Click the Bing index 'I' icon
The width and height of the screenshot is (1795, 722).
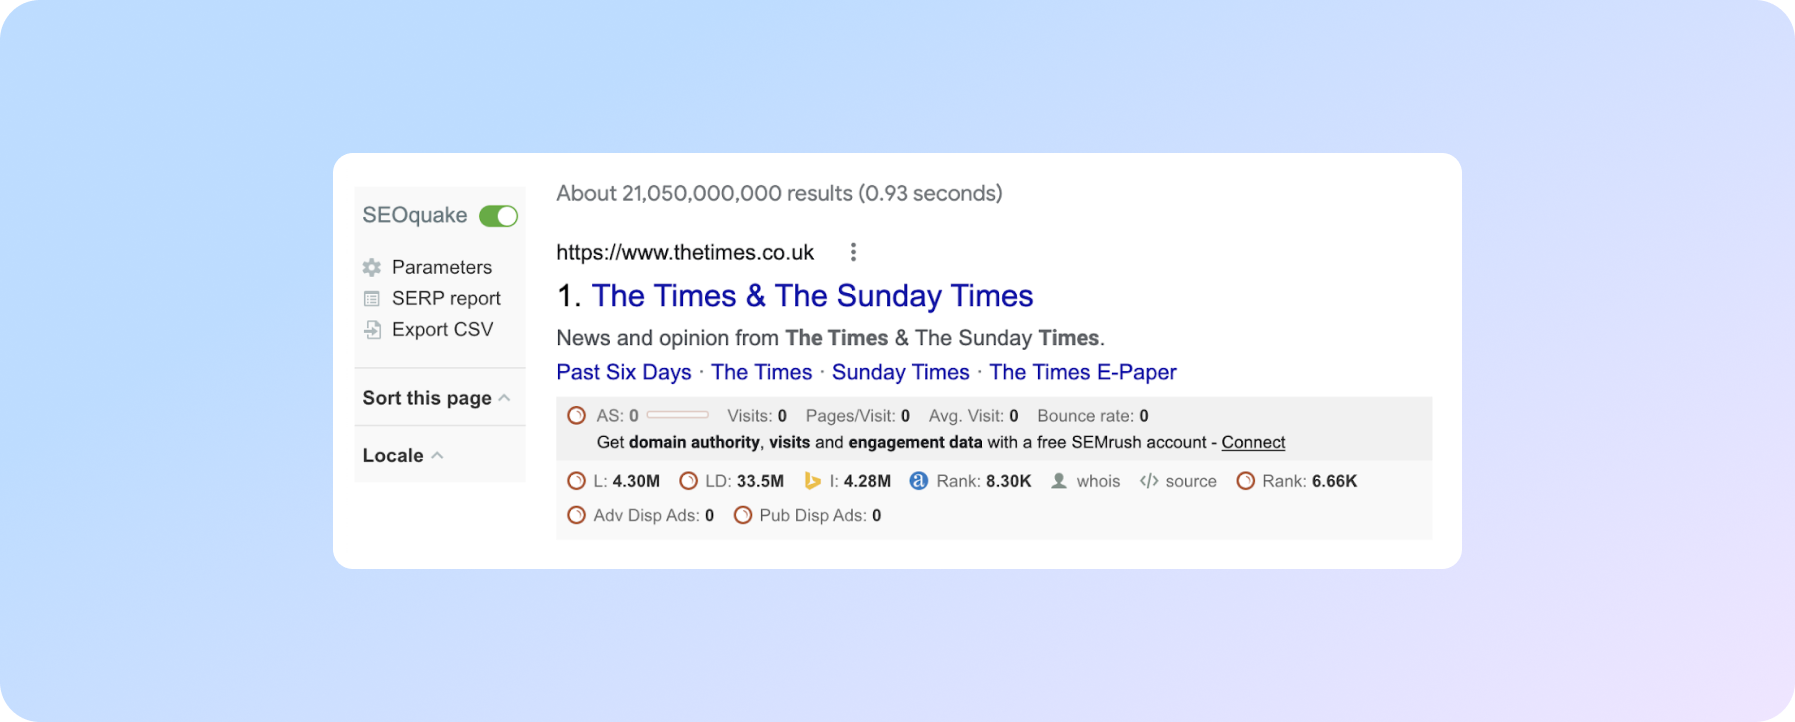tap(812, 480)
